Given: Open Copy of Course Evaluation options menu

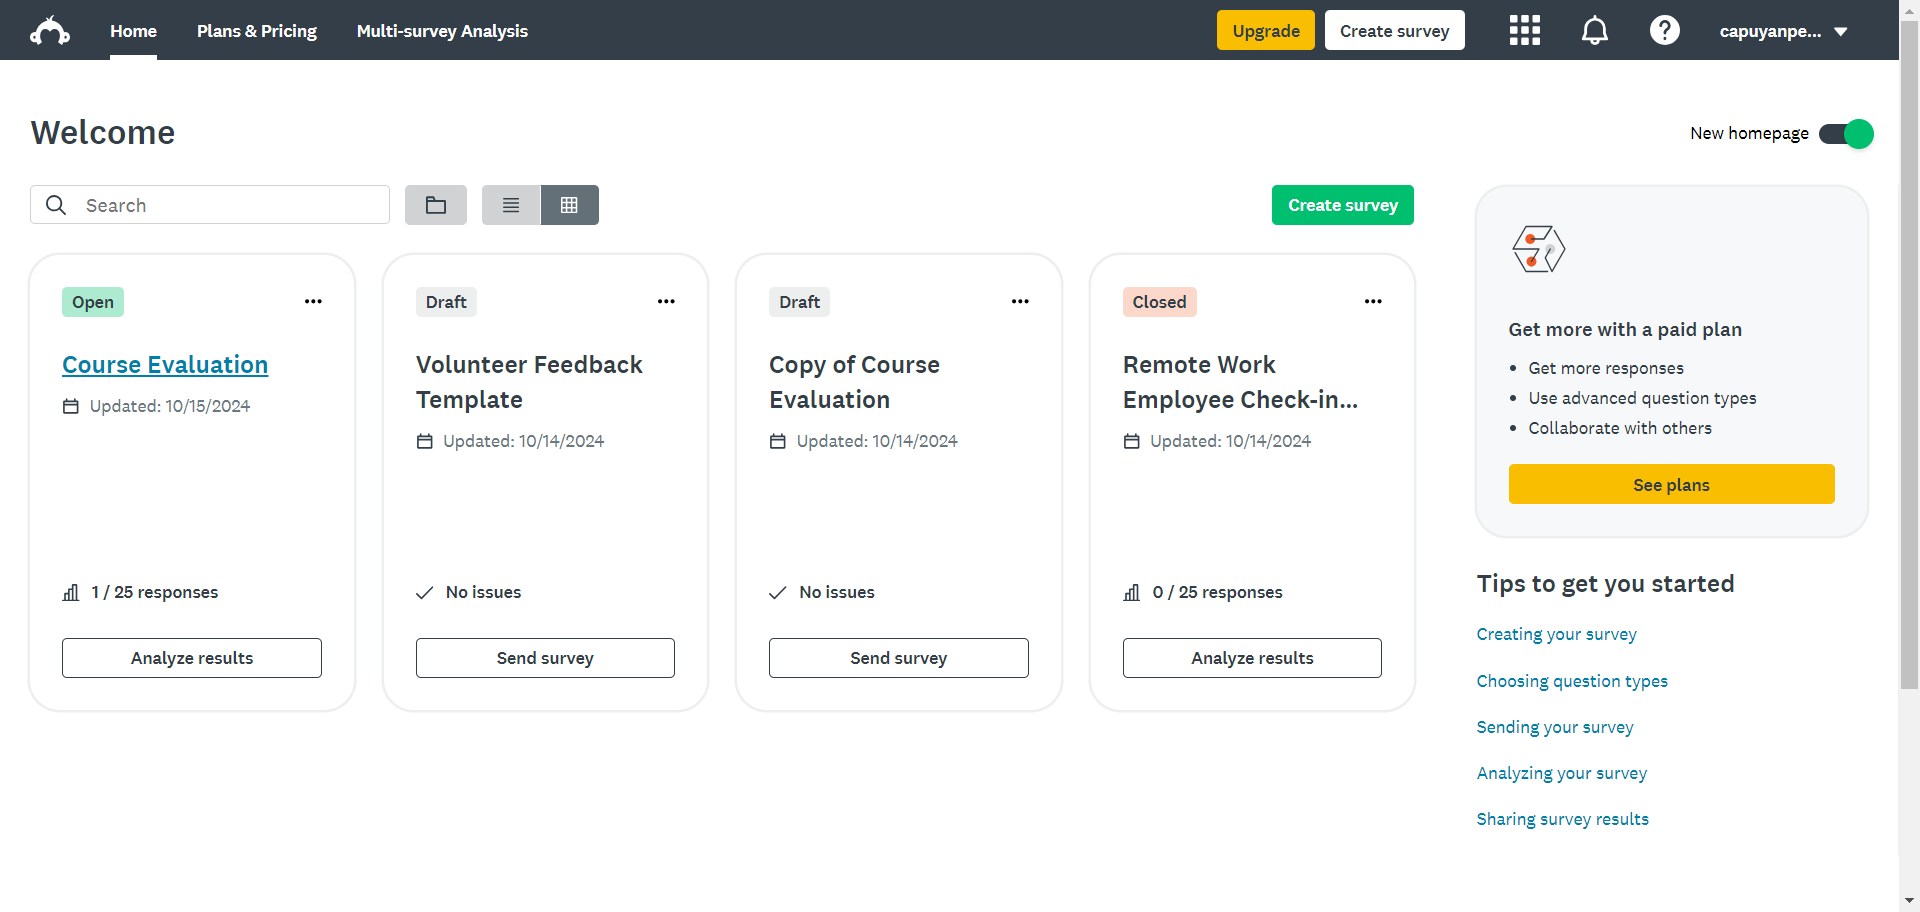Looking at the screenshot, I should point(1020,301).
